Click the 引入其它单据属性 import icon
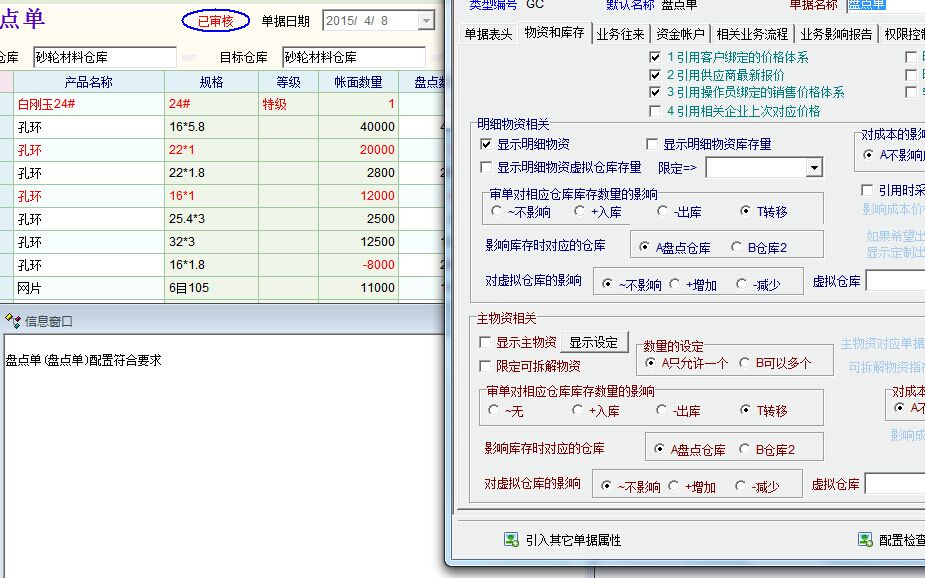Image resolution: width=925 pixels, height=578 pixels. [x=511, y=540]
